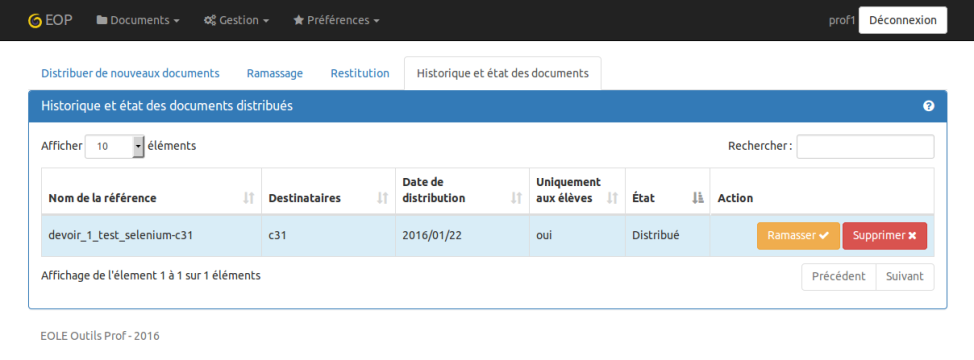Click the folder icon beside Documents
The width and height of the screenshot is (974, 360).
tap(102, 20)
